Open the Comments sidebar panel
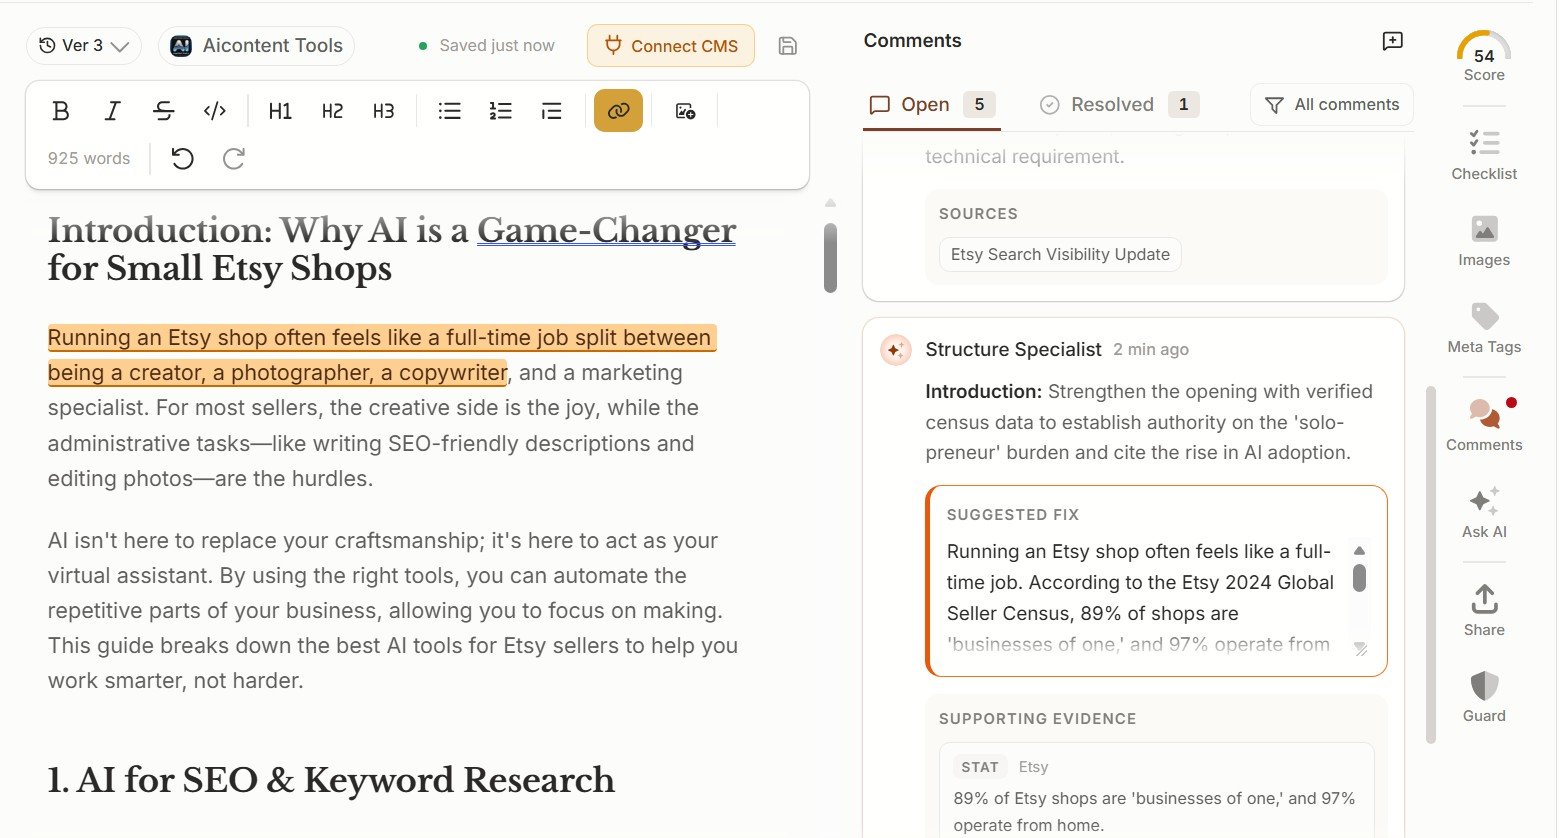The image size is (1560, 838). pyautogui.click(x=1484, y=426)
